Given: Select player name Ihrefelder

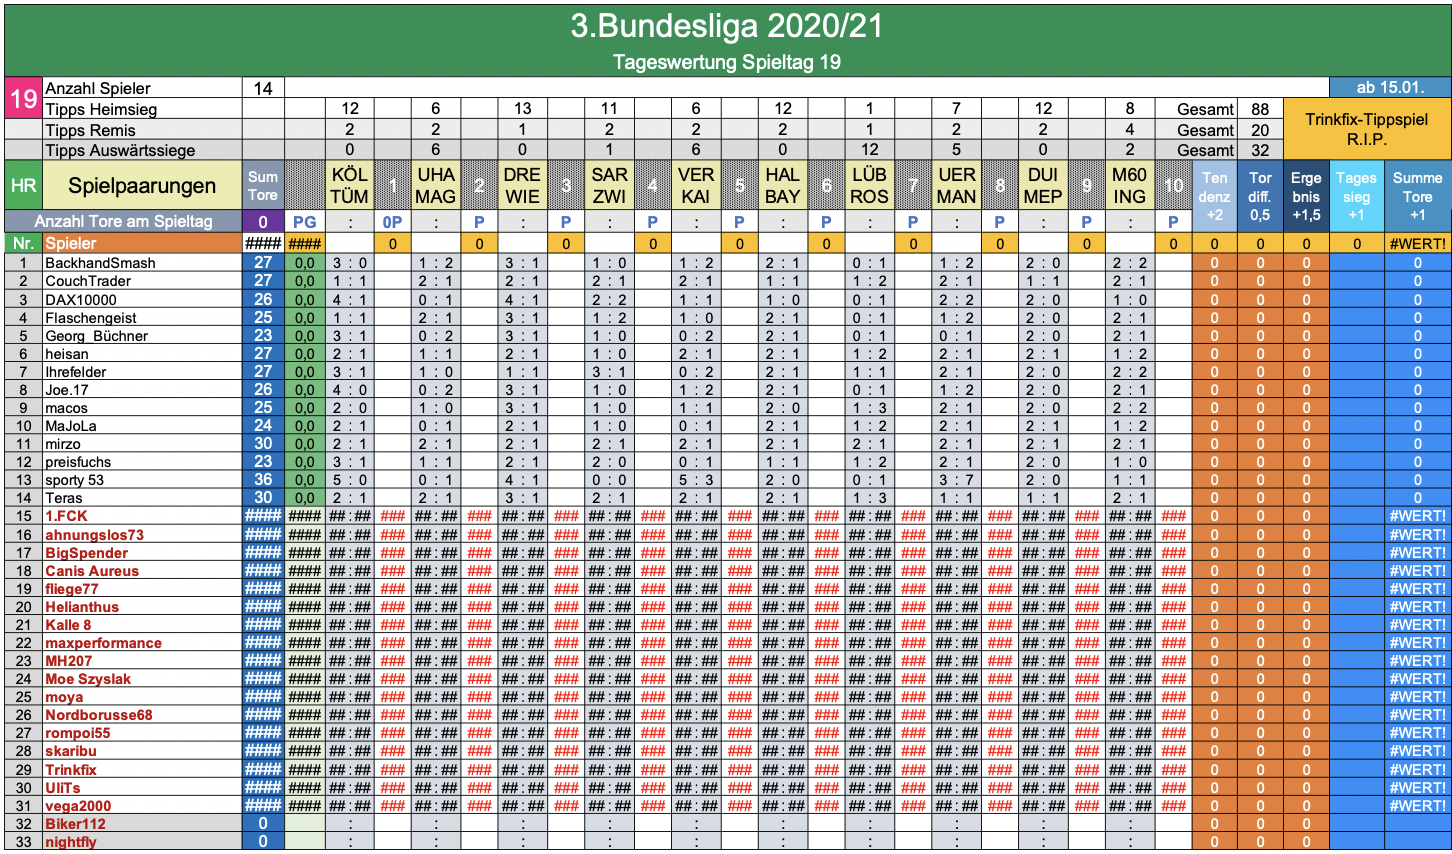Looking at the screenshot, I should (76, 371).
